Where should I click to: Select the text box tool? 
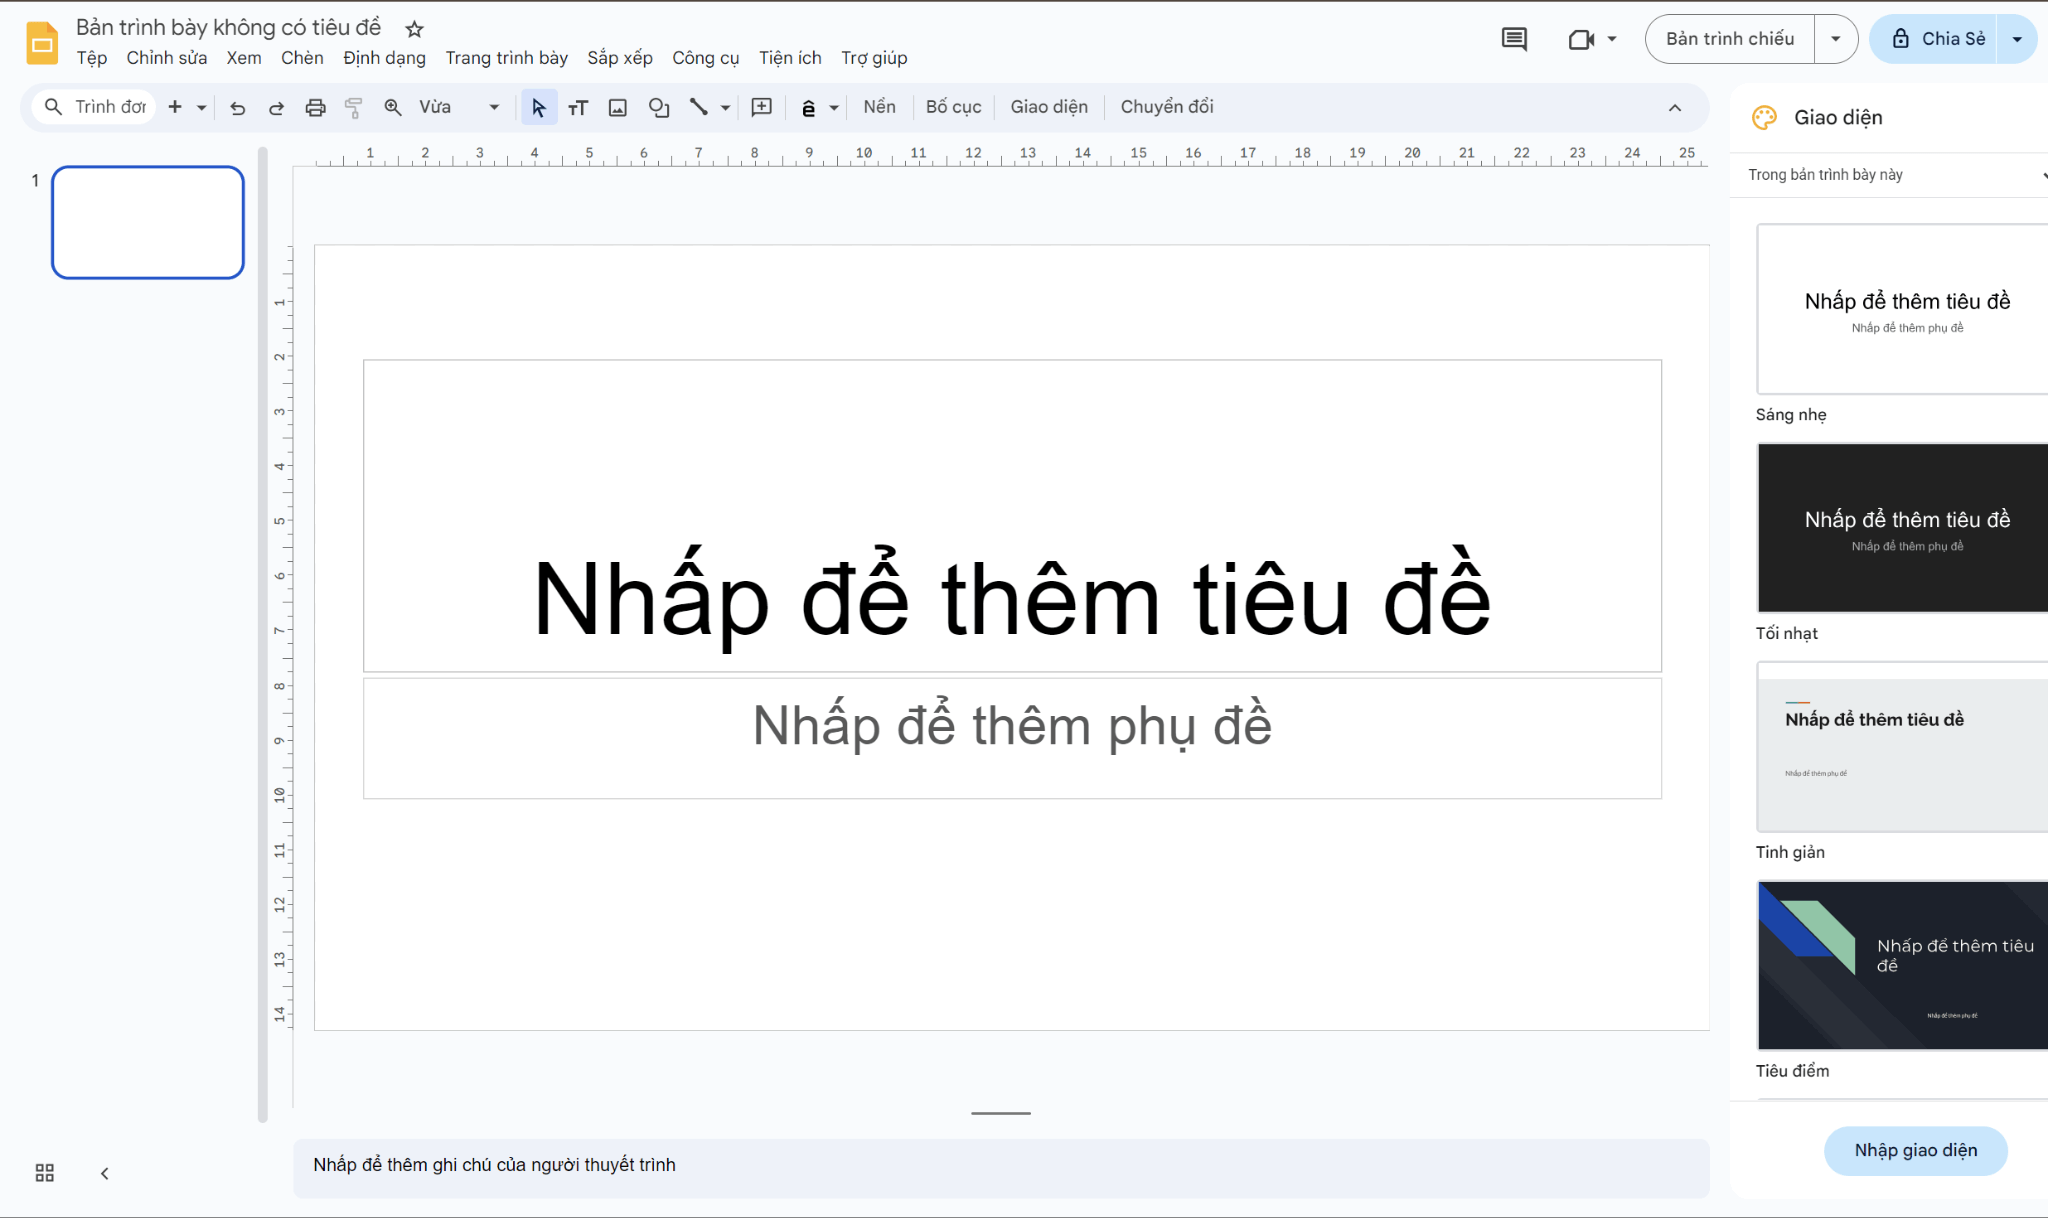click(x=578, y=108)
